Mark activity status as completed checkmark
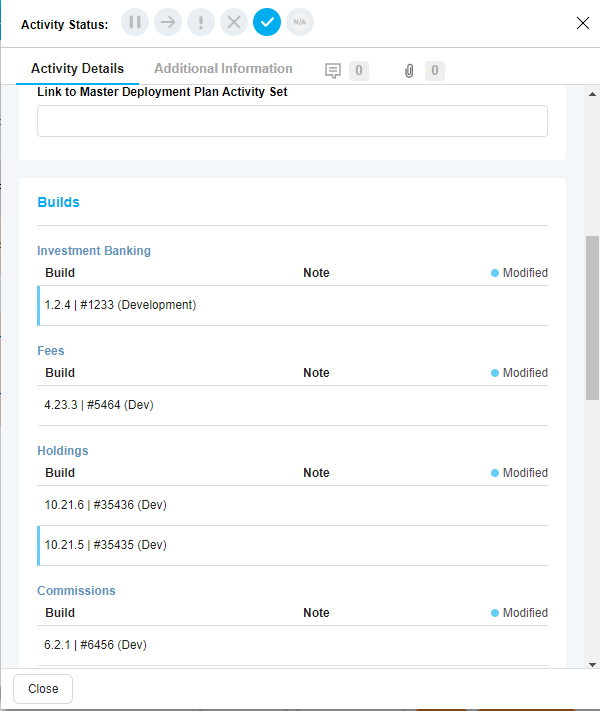Image resolution: width=600 pixels, height=711 pixels. click(x=267, y=22)
